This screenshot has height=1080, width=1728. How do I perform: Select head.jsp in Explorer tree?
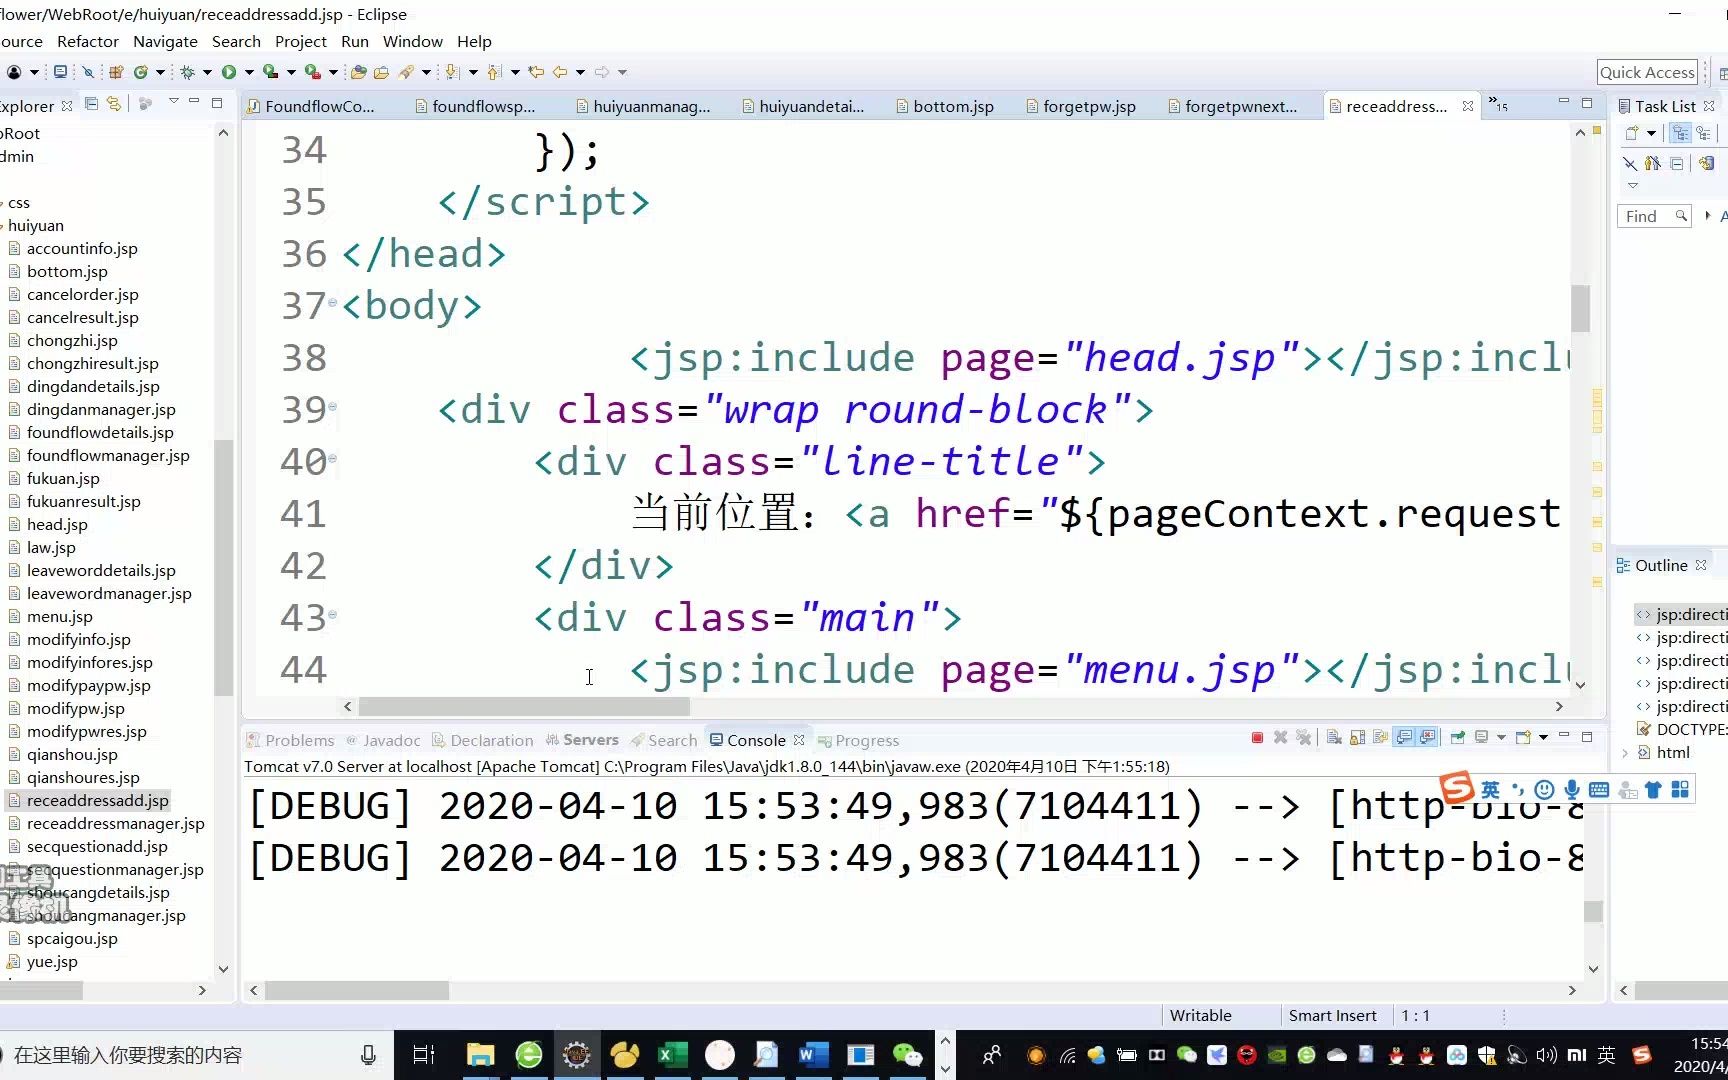point(57,524)
